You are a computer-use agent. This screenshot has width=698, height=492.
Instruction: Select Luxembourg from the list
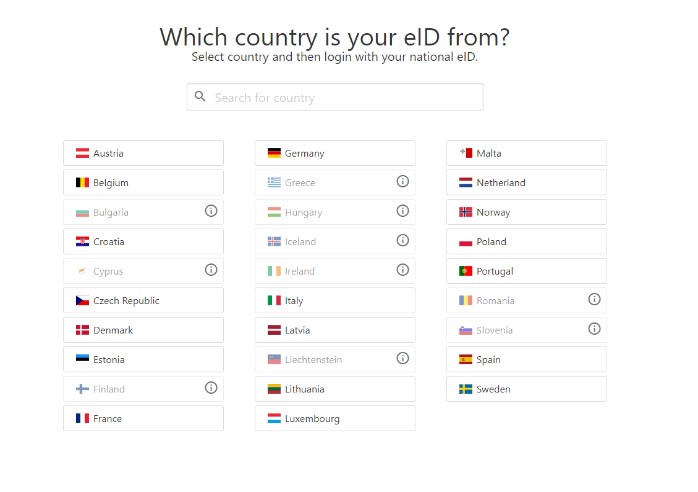tap(335, 418)
